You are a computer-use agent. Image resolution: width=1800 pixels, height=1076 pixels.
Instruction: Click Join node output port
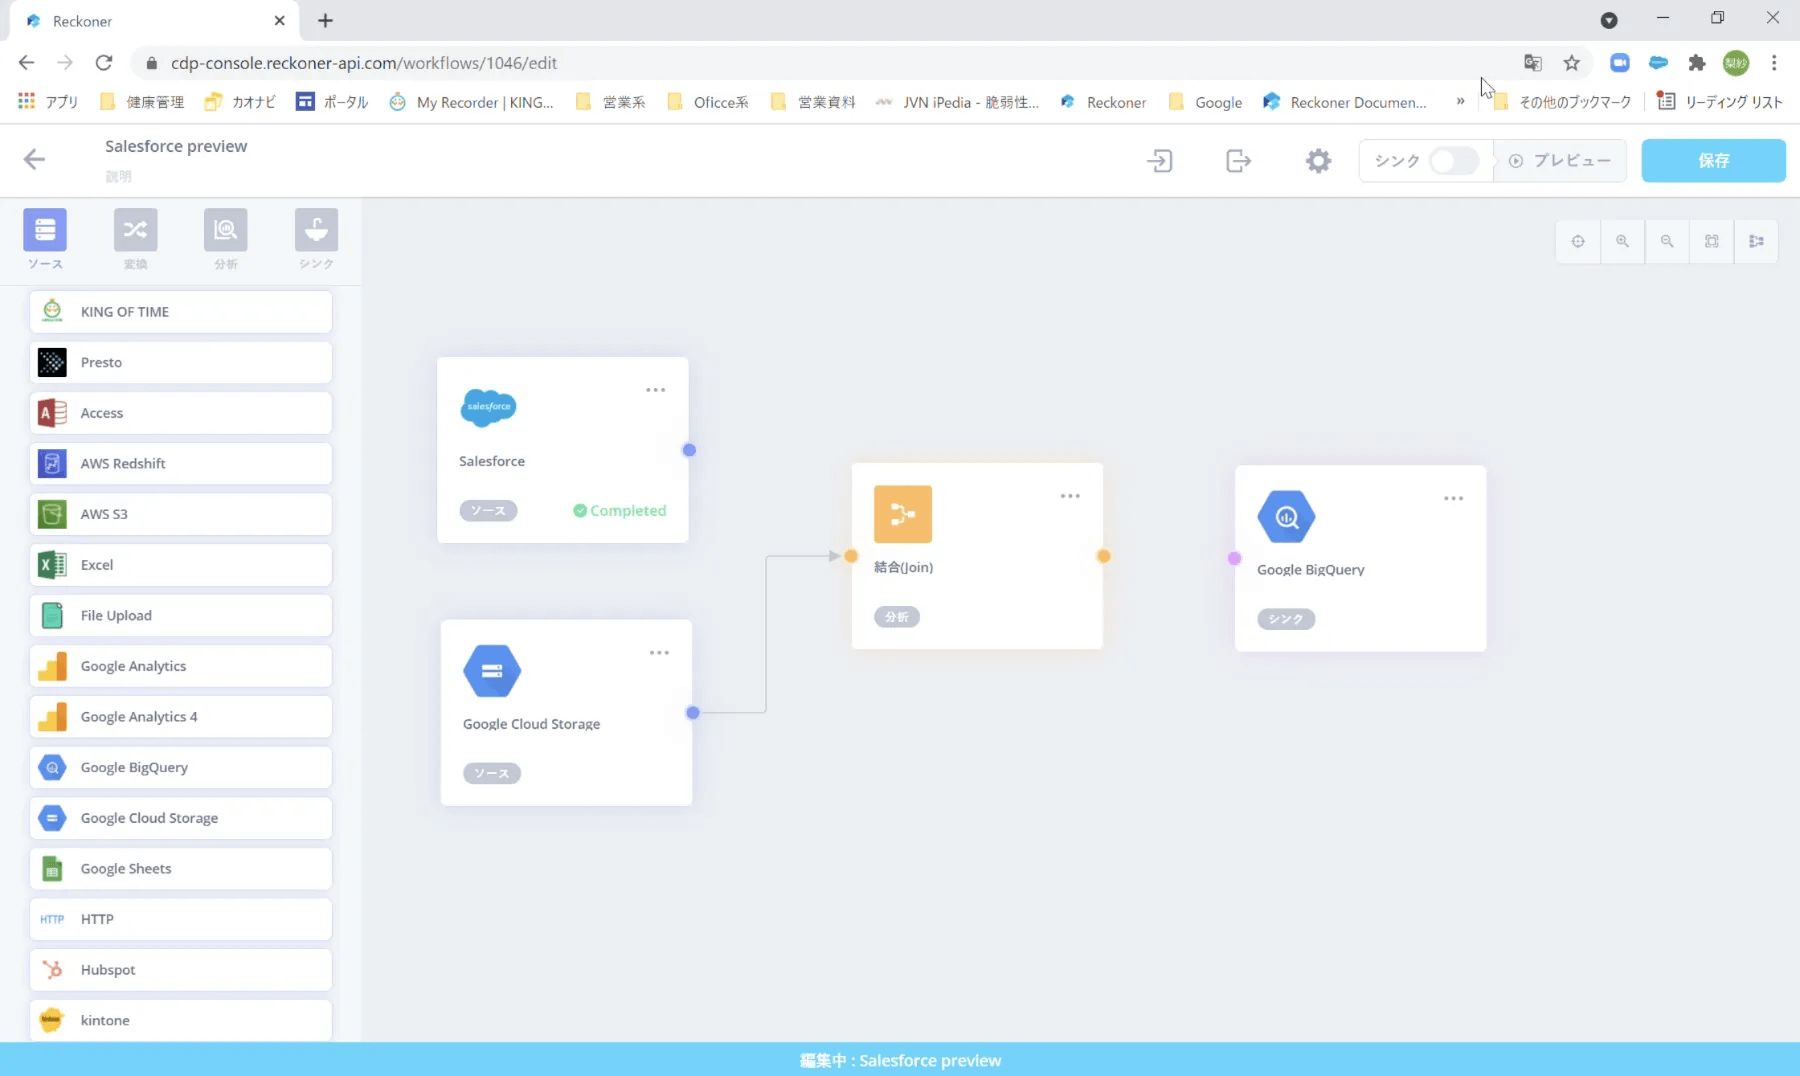[x=1104, y=556]
